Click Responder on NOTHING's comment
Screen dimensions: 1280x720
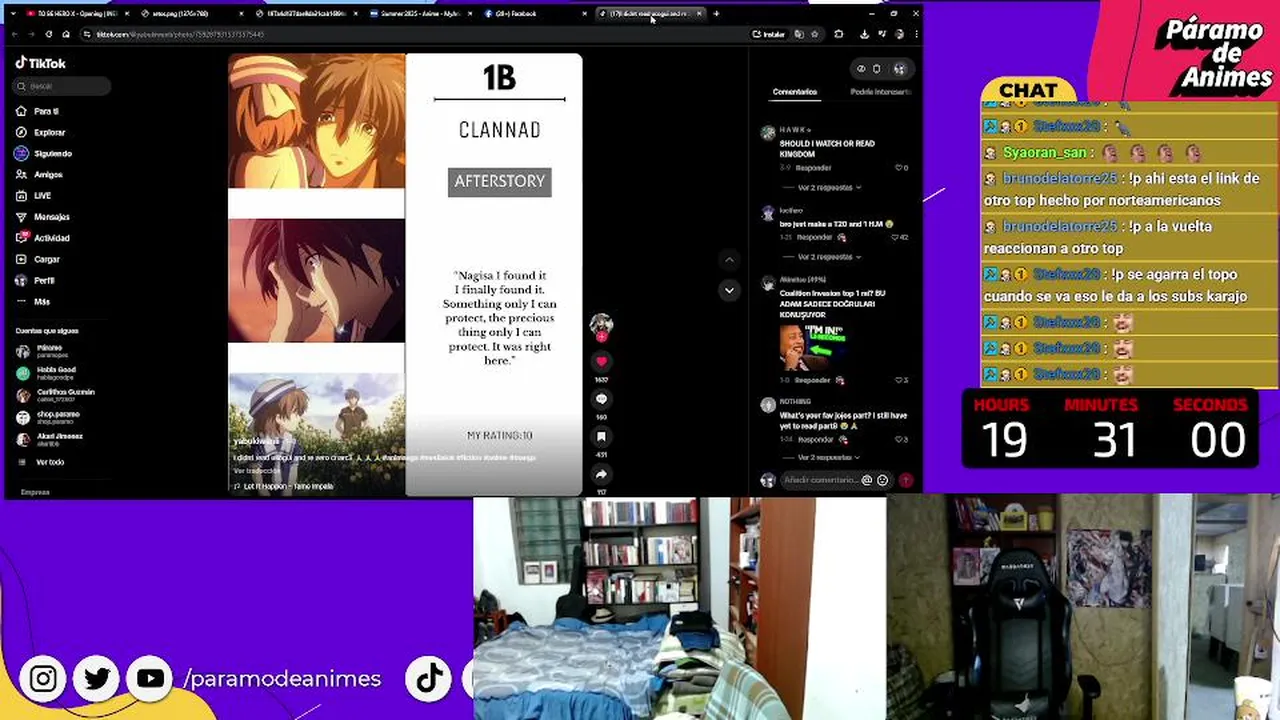click(x=816, y=439)
